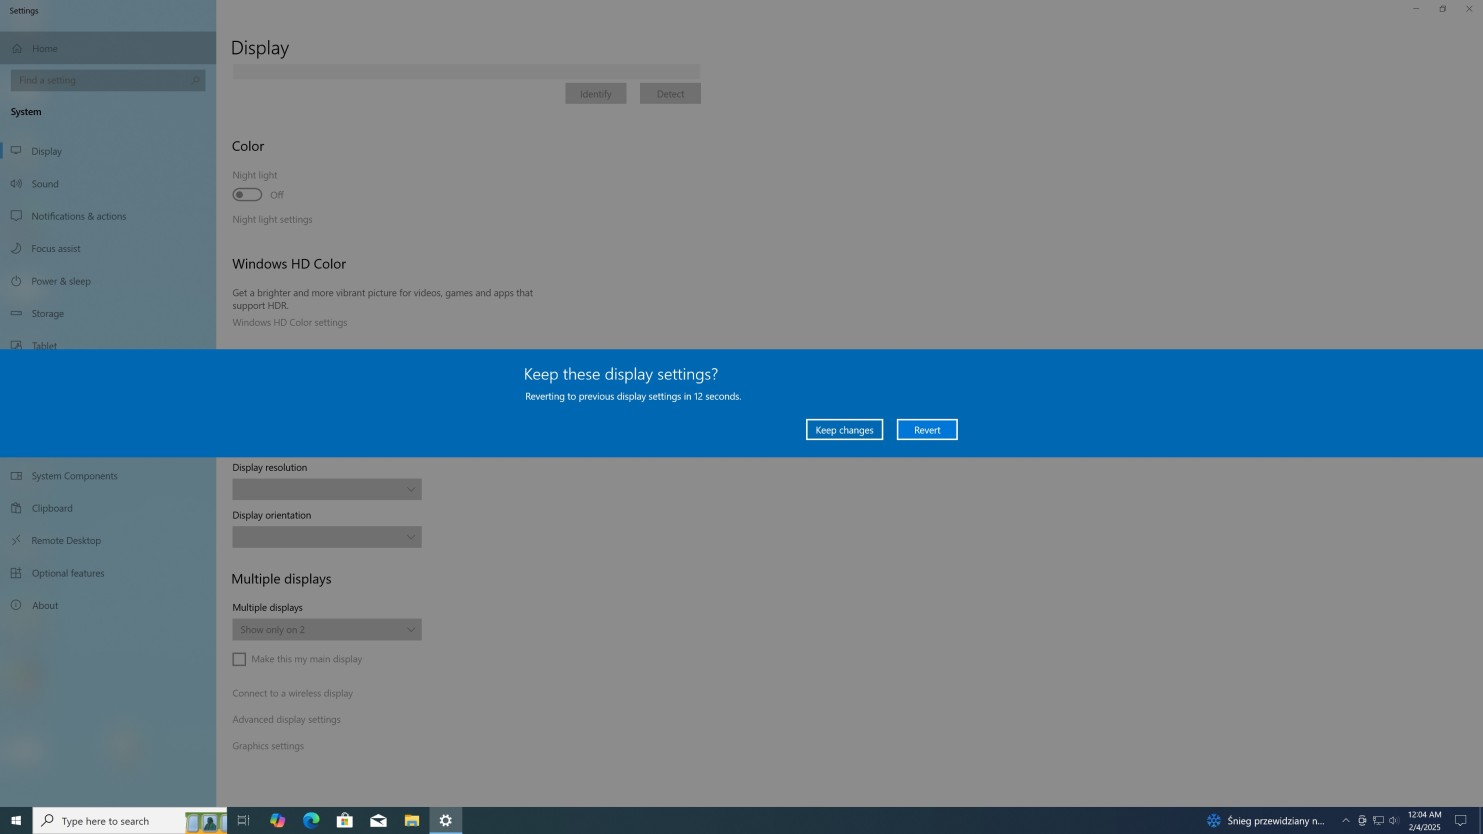
Task: Open Advanced display settings
Action: click(287, 720)
